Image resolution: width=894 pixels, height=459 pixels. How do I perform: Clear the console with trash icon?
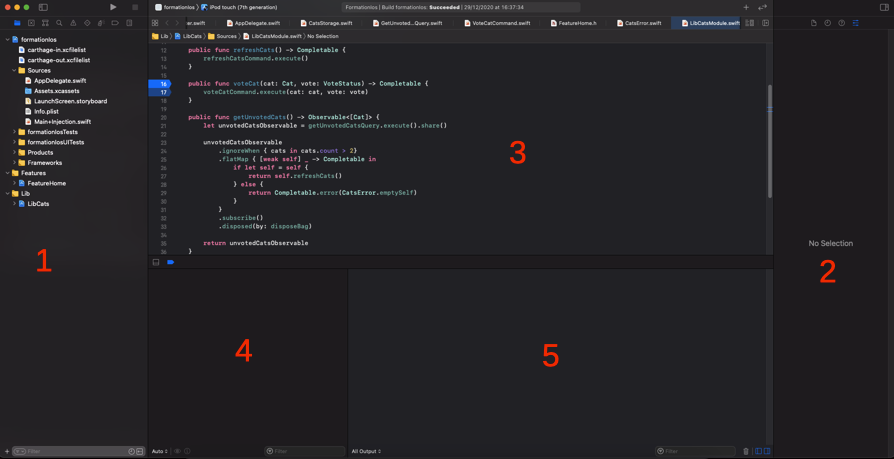click(x=746, y=451)
